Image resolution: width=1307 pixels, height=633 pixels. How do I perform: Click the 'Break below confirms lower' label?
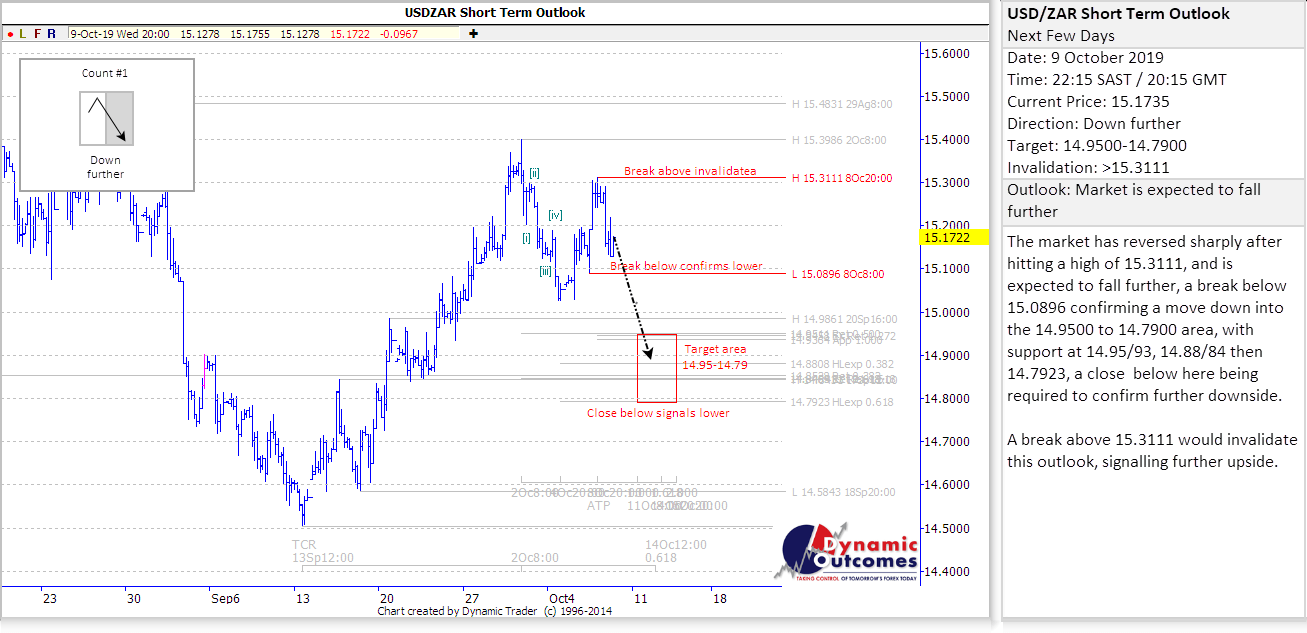[686, 266]
